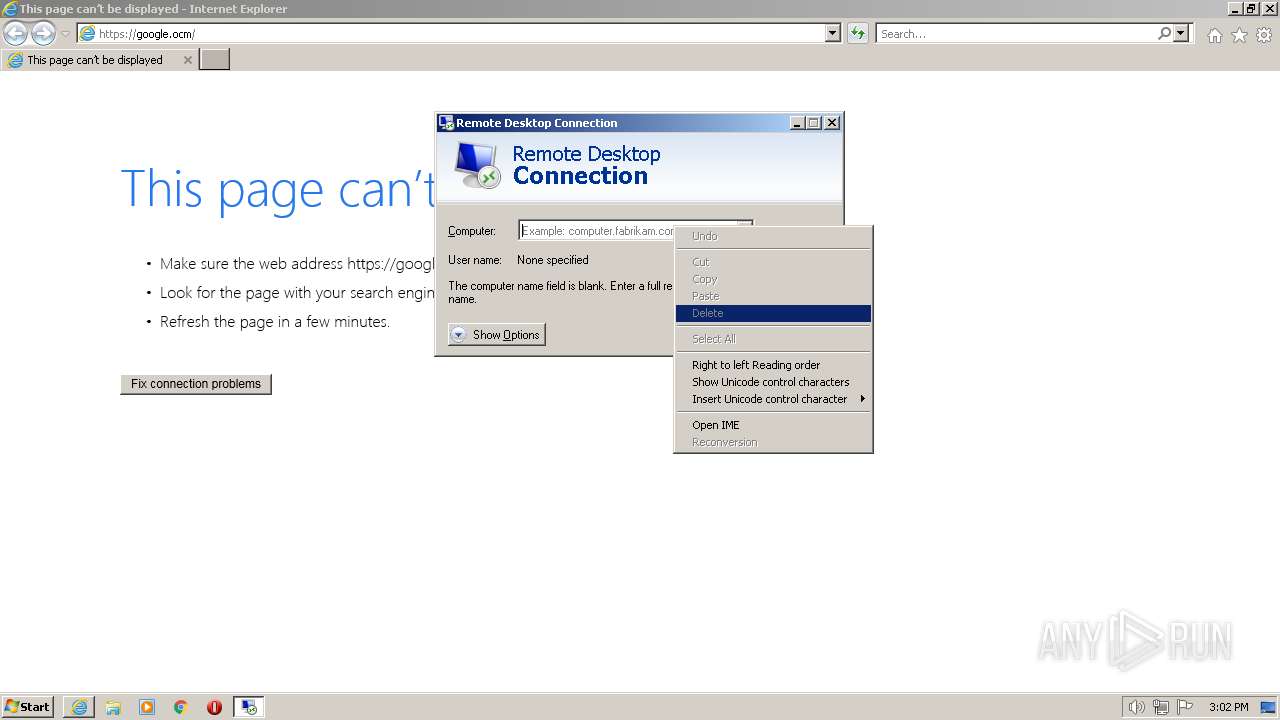Image resolution: width=1280 pixels, height=720 pixels.
Task: Open search provider dropdown arrow
Action: pyautogui.click(x=1181, y=34)
